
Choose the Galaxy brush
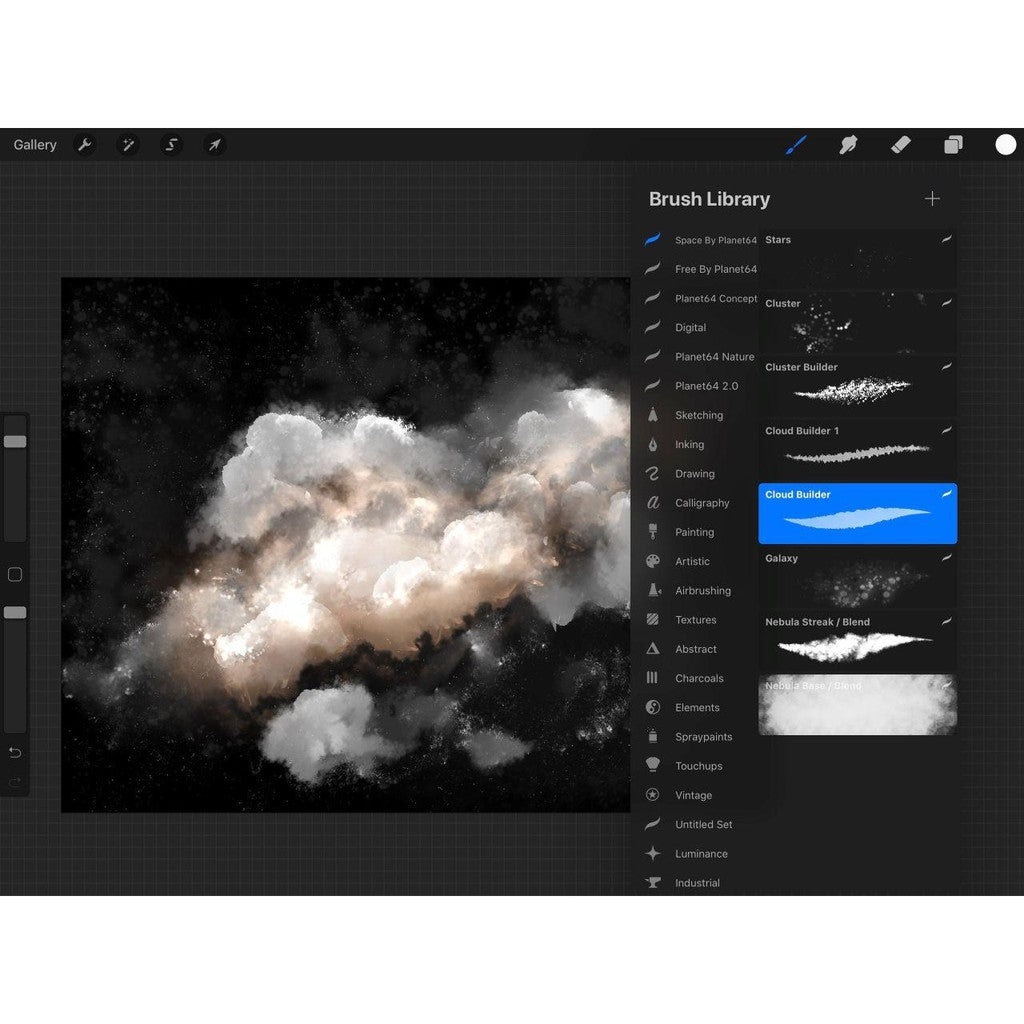pyautogui.click(x=857, y=577)
